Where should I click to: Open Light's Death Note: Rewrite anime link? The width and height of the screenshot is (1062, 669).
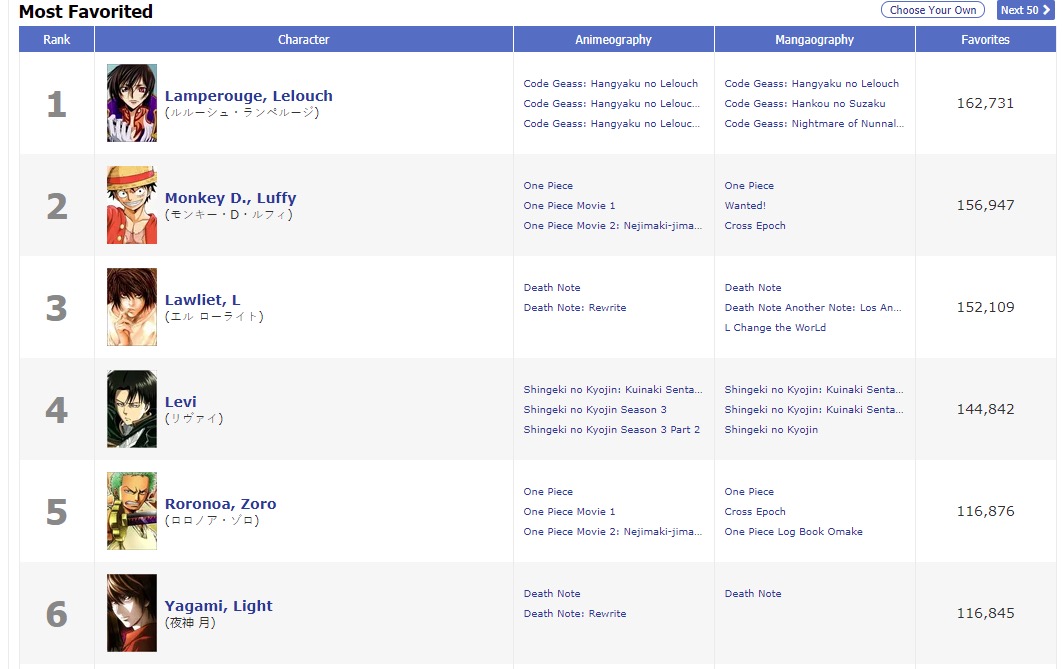click(574, 613)
